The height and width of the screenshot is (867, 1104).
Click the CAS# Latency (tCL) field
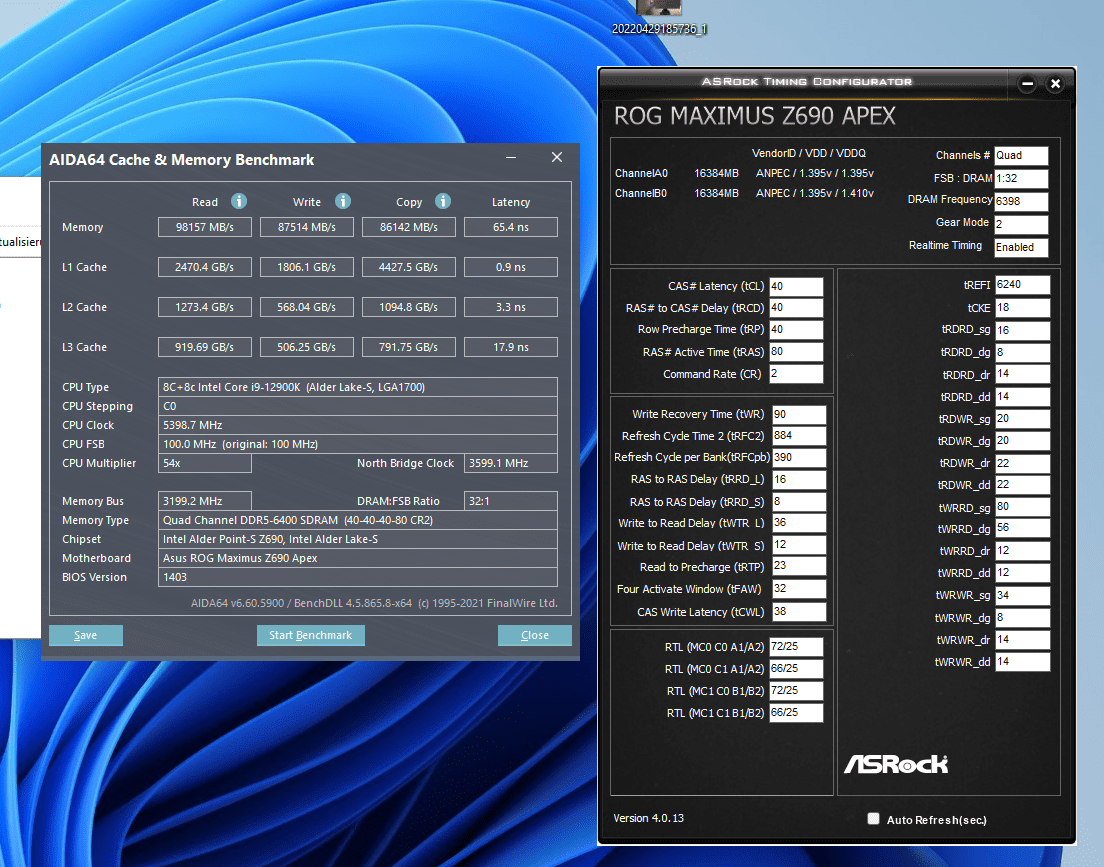tap(796, 287)
